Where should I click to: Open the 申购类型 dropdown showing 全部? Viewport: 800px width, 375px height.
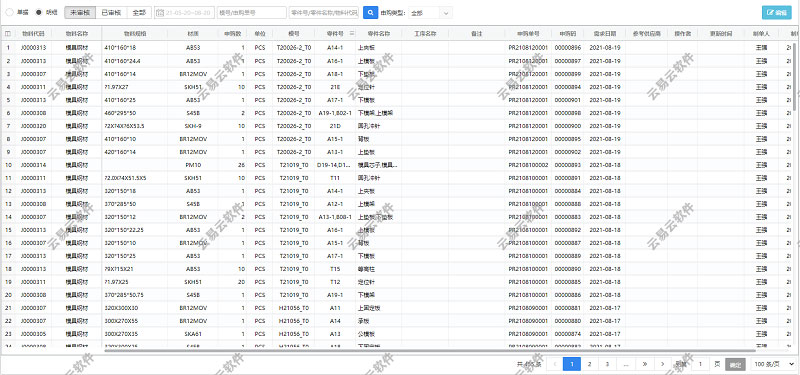pyautogui.click(x=431, y=13)
